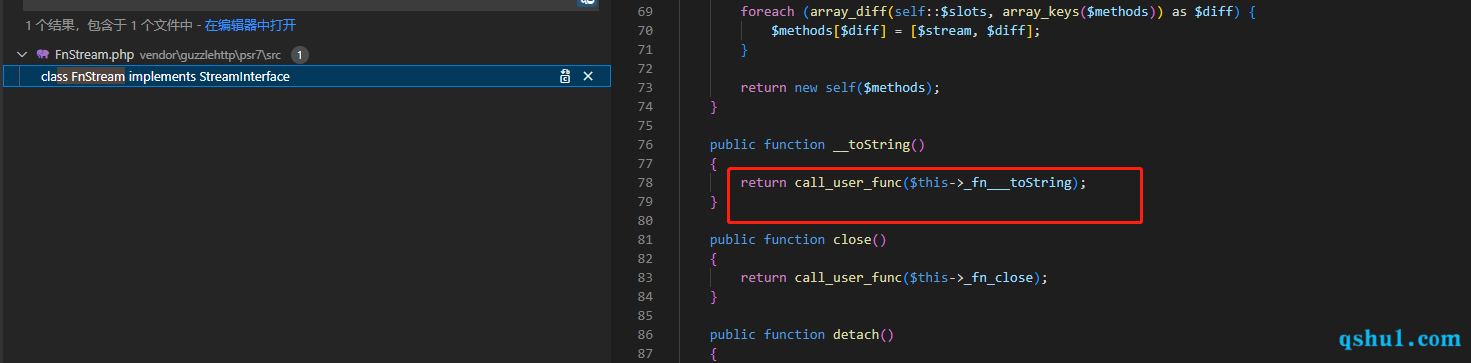Dismiss the FnStream search result with X
Image resolution: width=1471 pixels, height=363 pixels.
coord(588,76)
